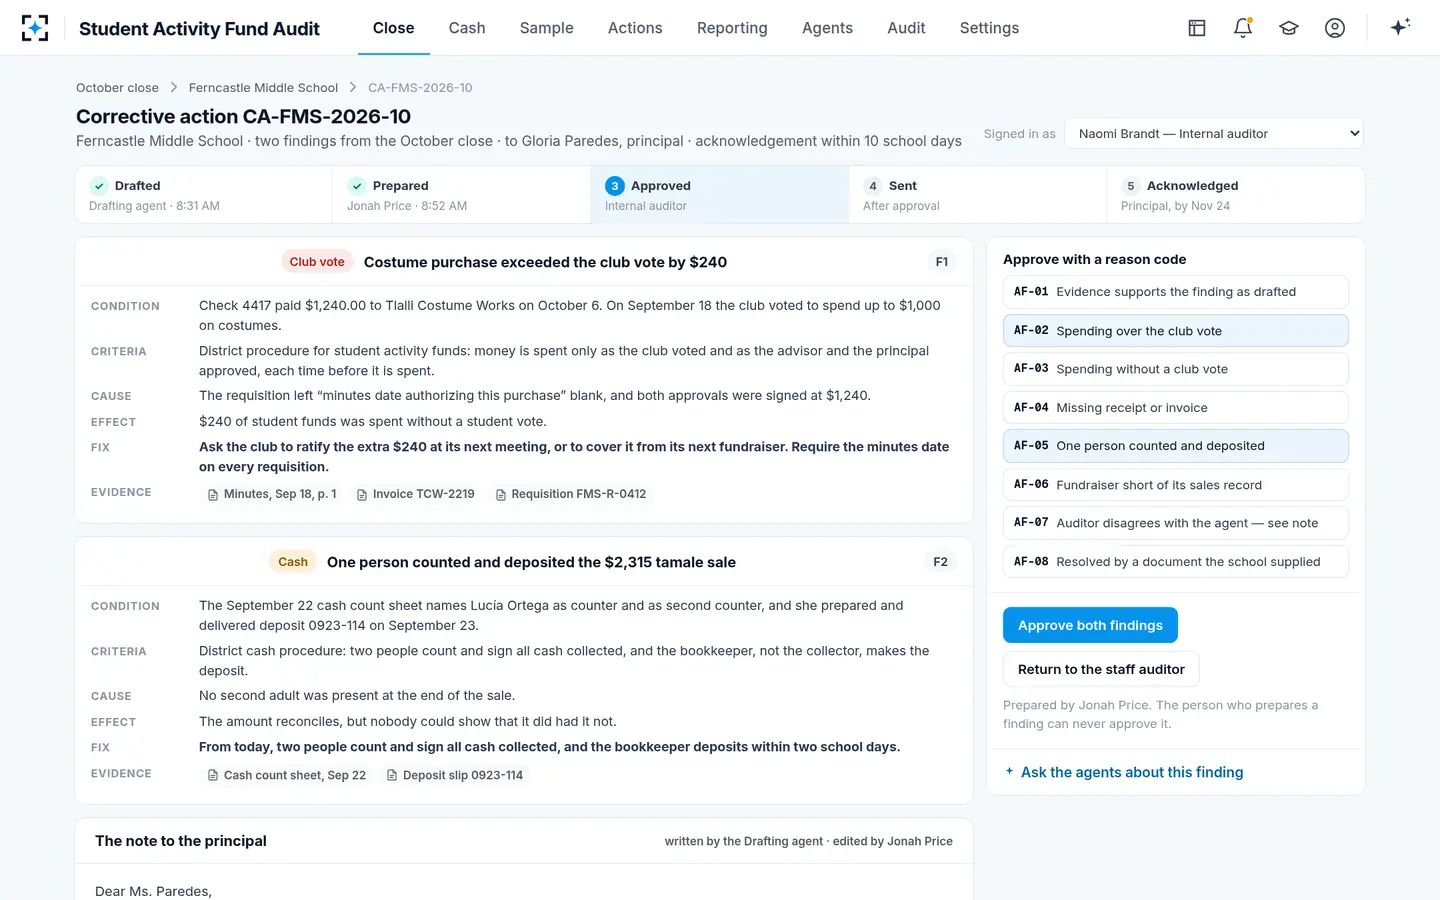
Task: Switch to the Sample tab
Action: [x=546, y=28]
